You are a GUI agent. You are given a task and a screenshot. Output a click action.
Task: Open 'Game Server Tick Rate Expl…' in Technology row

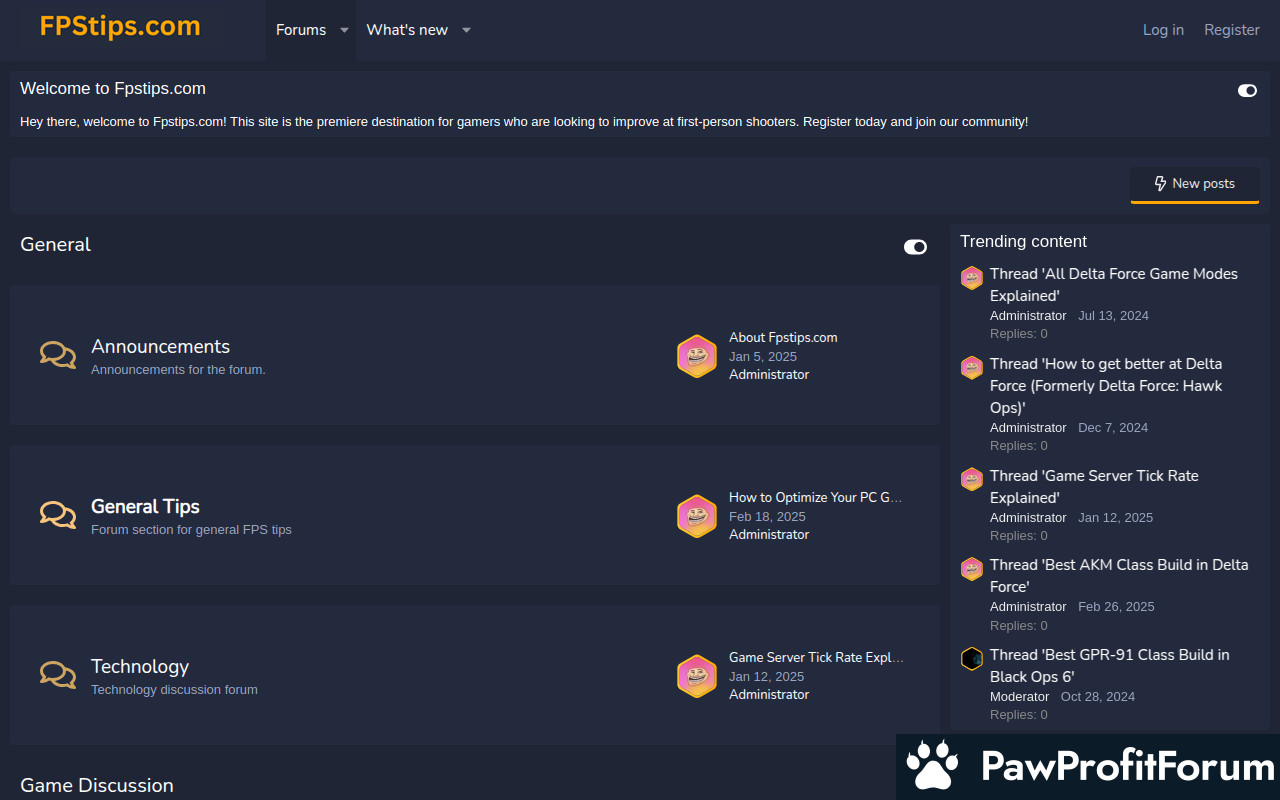(816, 657)
